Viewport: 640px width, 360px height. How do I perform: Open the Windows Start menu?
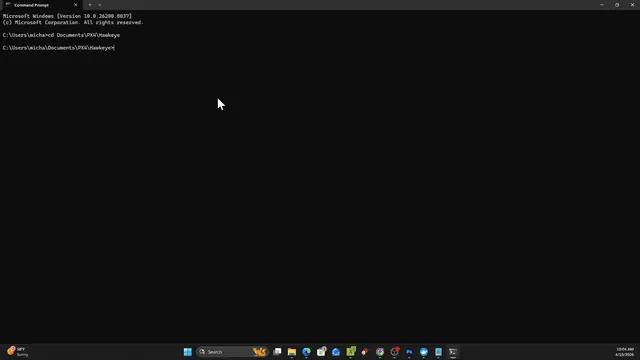coord(187,352)
